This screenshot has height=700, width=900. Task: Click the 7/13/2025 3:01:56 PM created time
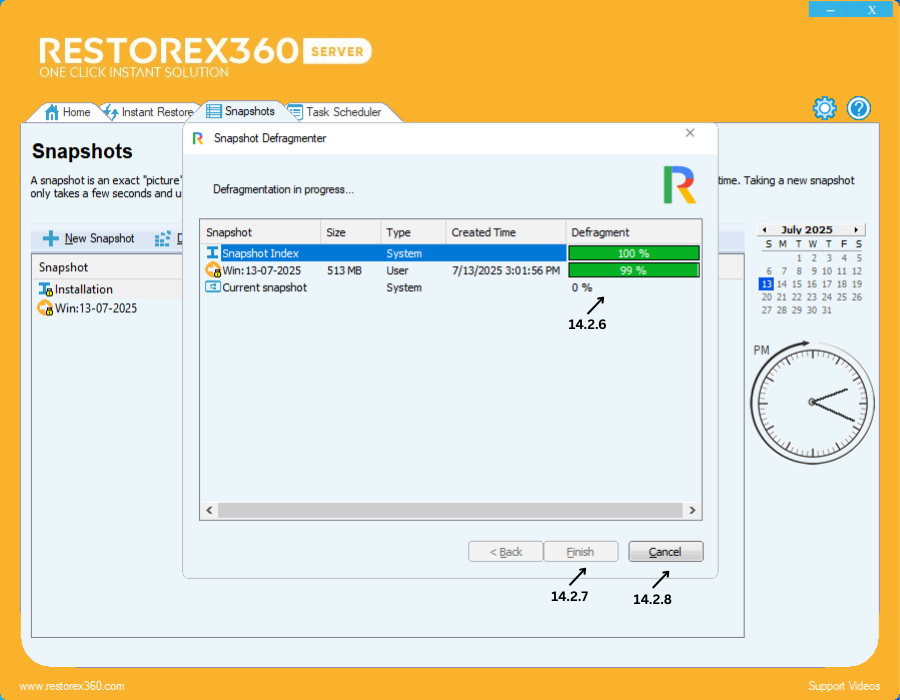(506, 270)
